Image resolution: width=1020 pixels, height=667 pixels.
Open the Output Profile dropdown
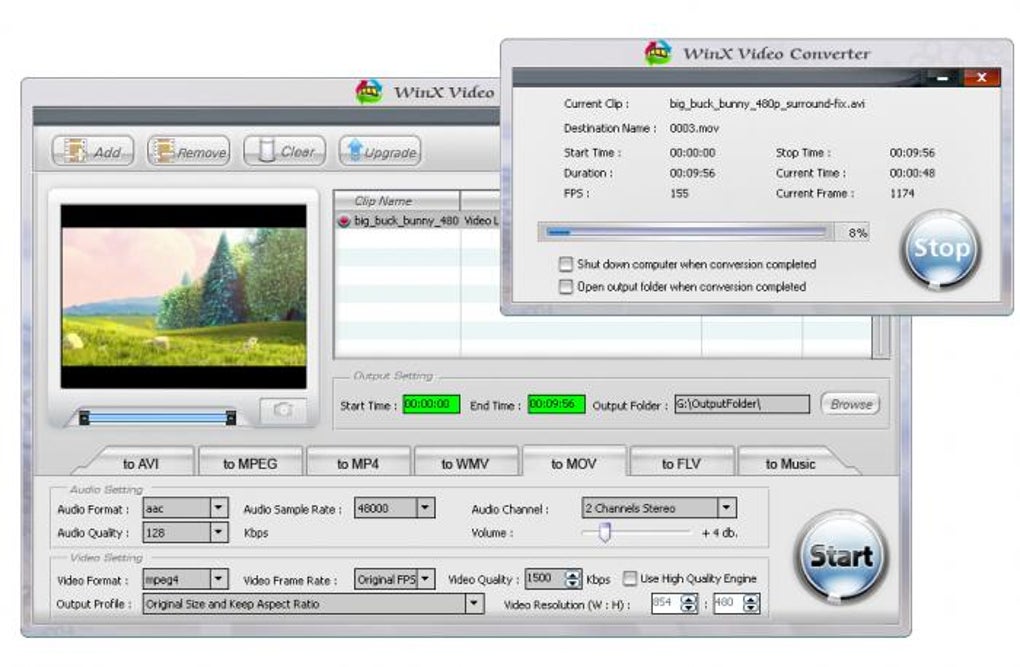click(474, 603)
